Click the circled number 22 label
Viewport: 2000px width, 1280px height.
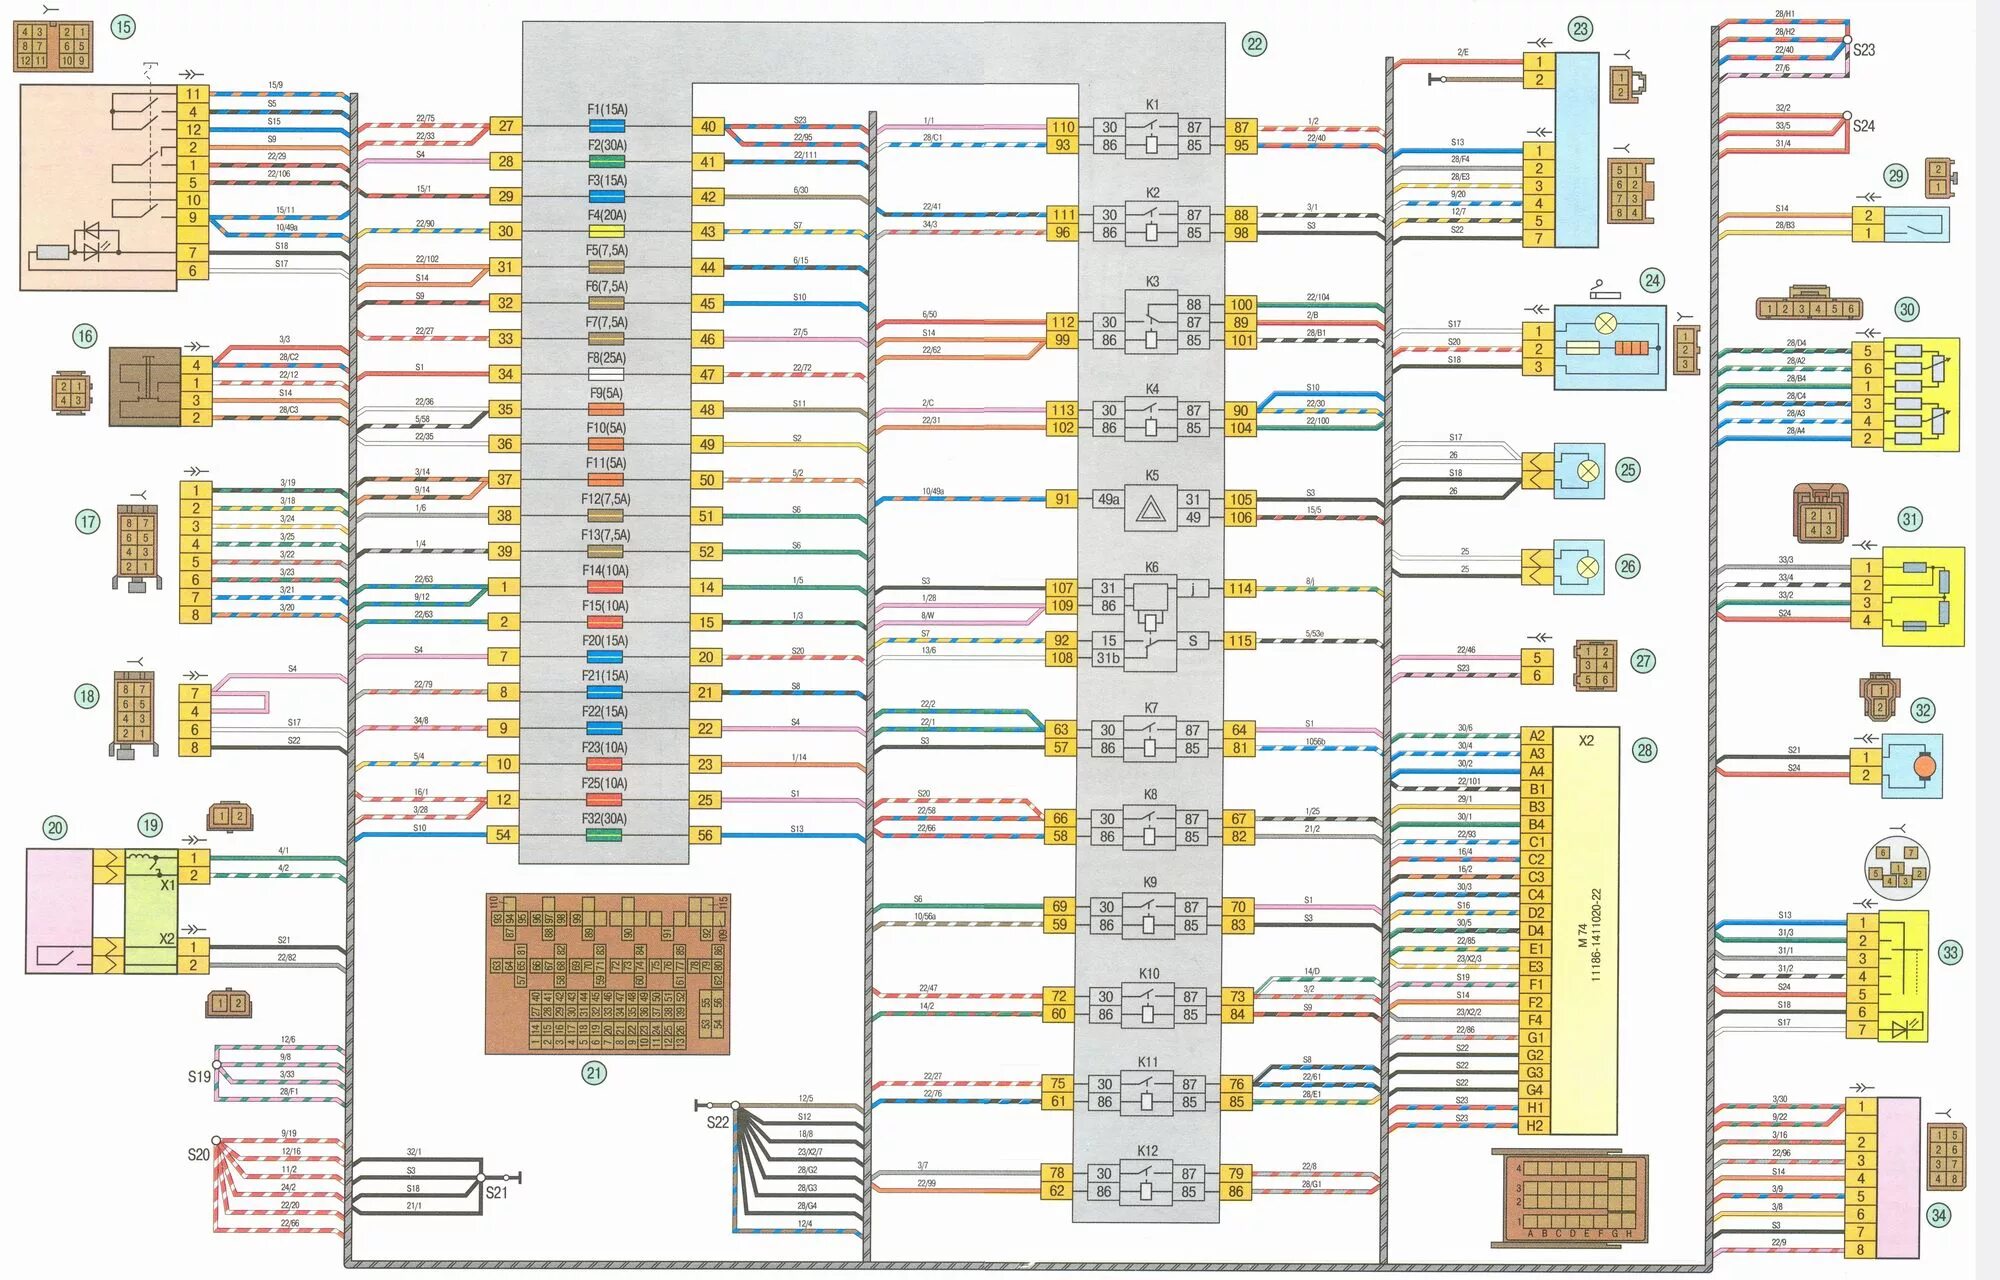(x=1254, y=44)
